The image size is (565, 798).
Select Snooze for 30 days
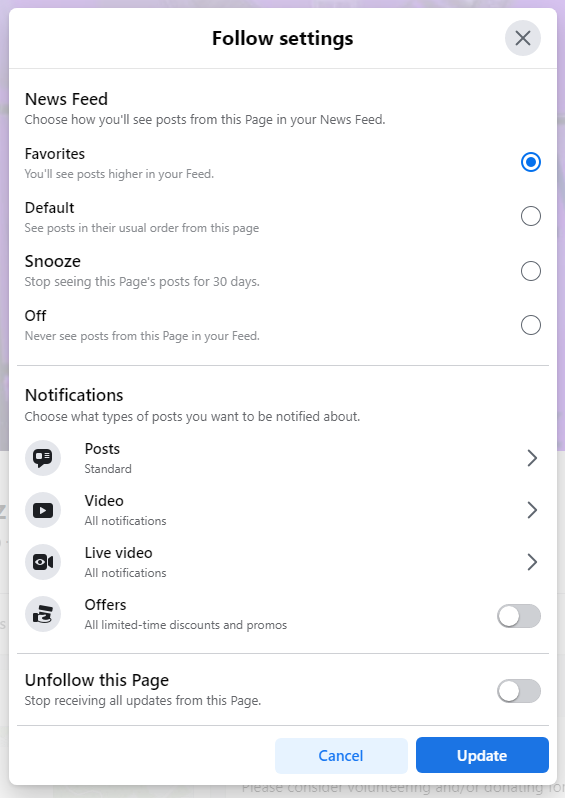530,271
